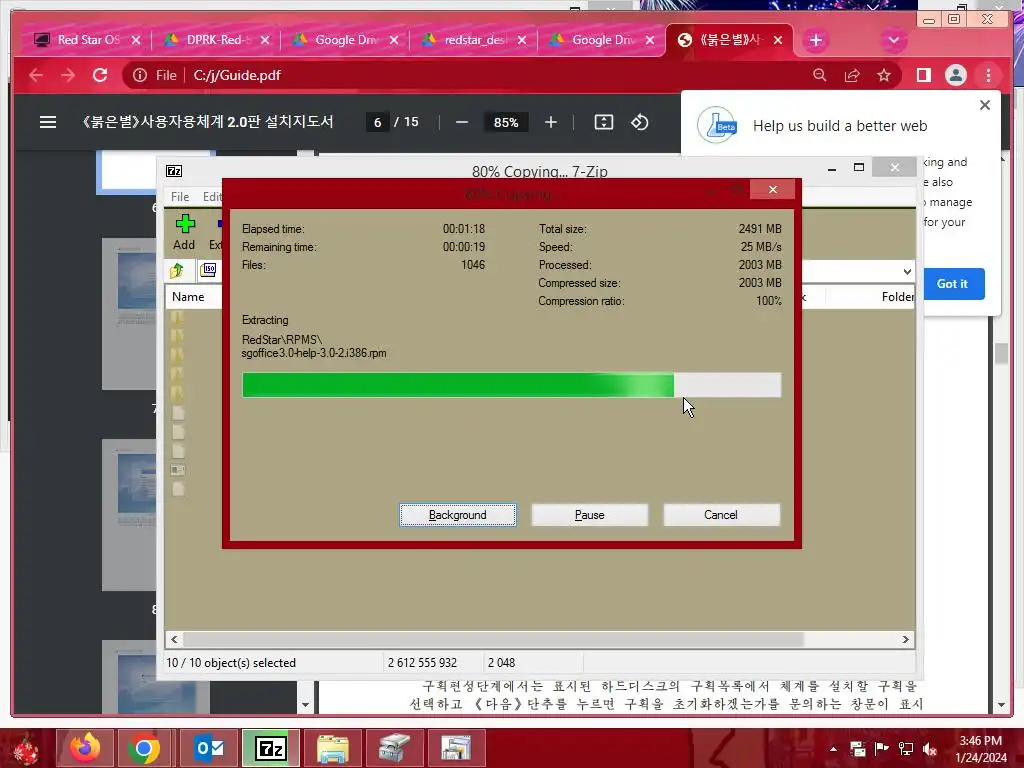Open File Explorer from the taskbar

(332, 748)
